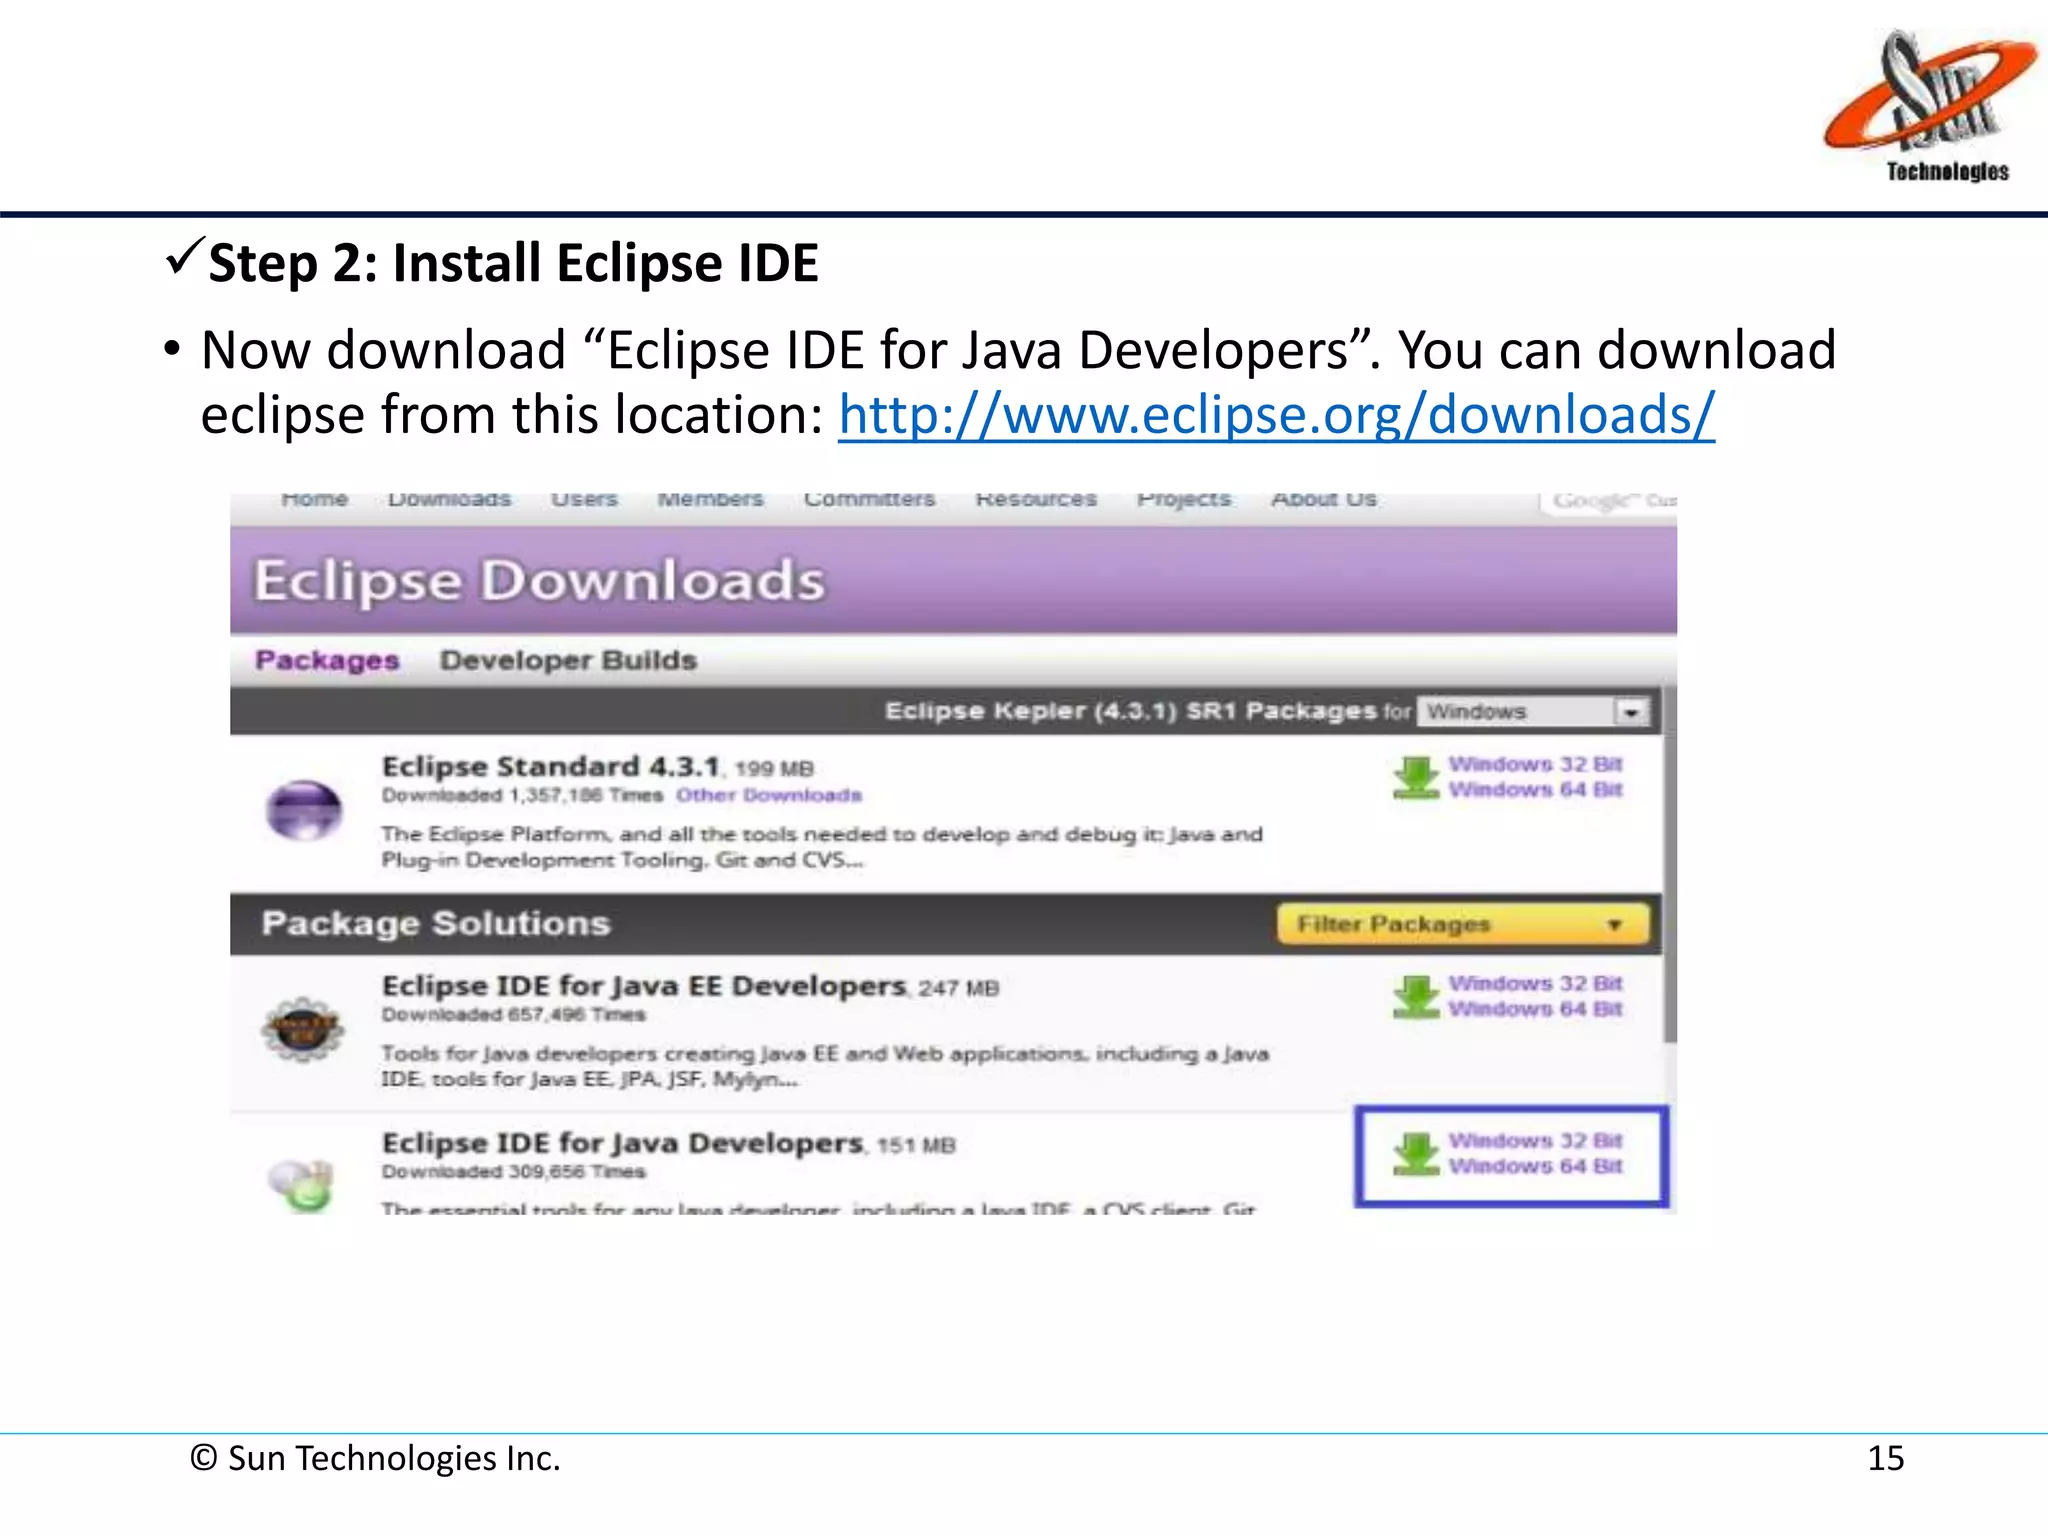Download Eclipse Standard Windows 64 Bit

[x=1536, y=790]
